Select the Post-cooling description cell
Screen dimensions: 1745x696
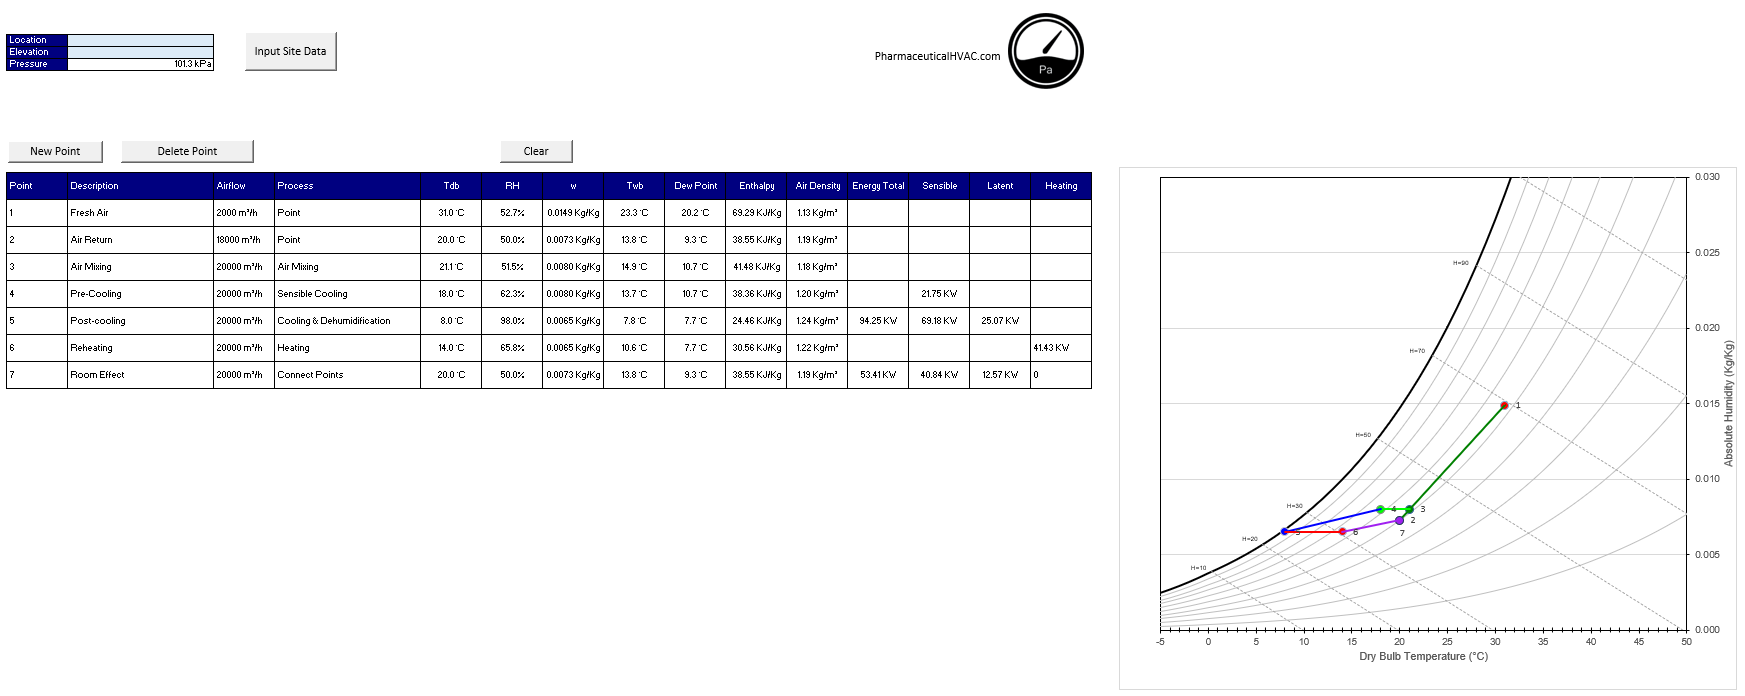click(140, 321)
